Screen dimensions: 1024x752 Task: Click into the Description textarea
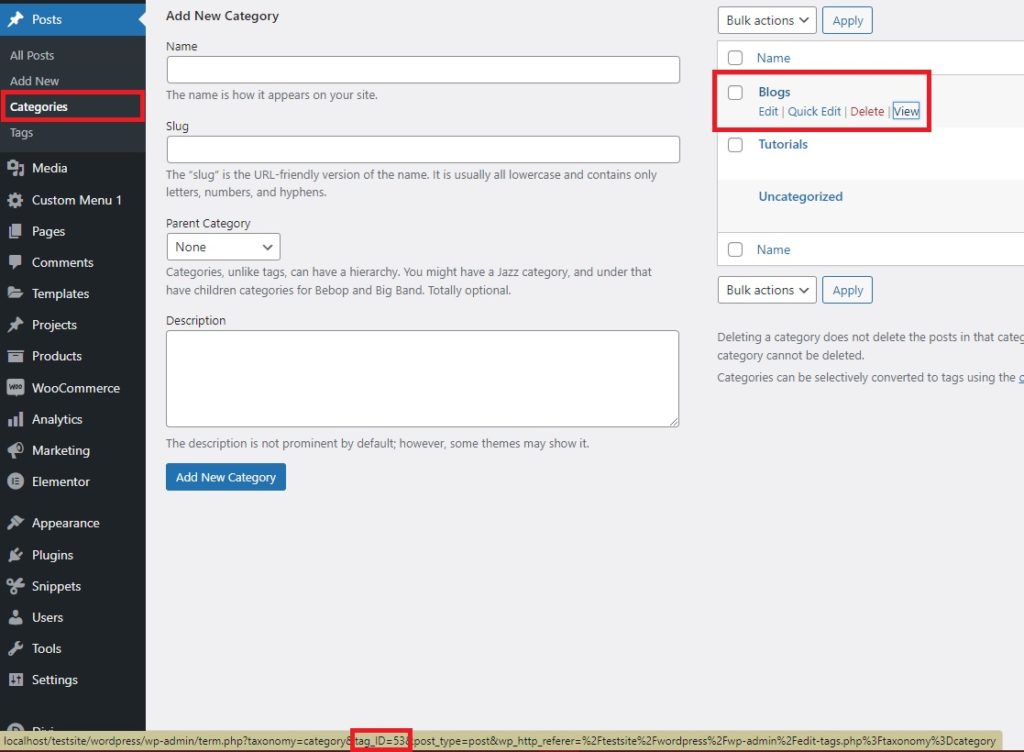423,379
